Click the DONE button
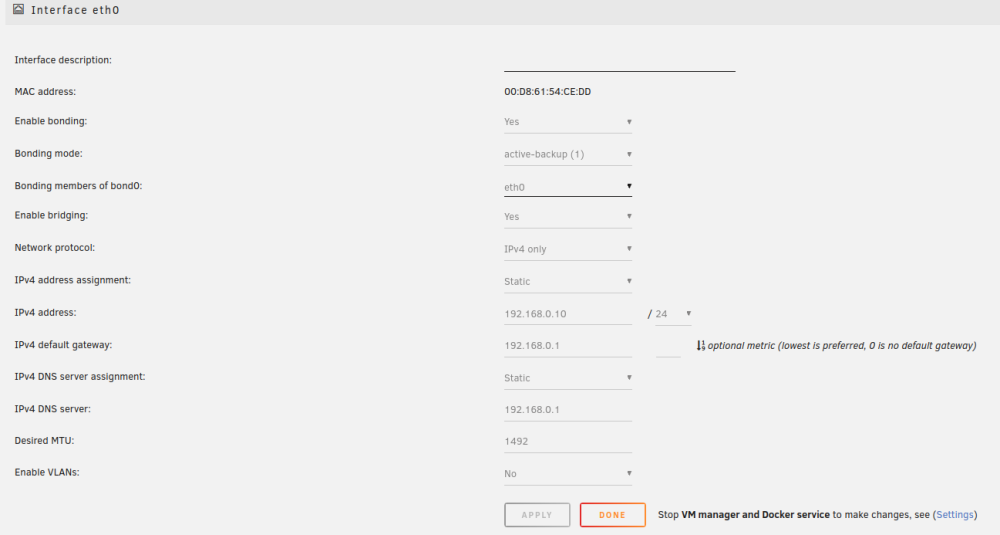 [612, 515]
